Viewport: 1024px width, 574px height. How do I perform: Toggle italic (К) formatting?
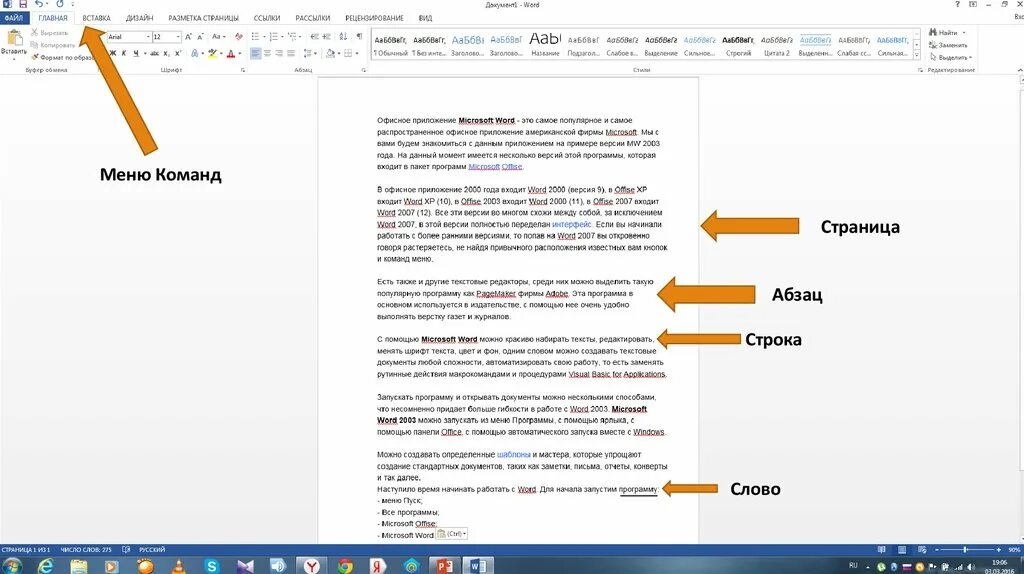[x=123, y=54]
